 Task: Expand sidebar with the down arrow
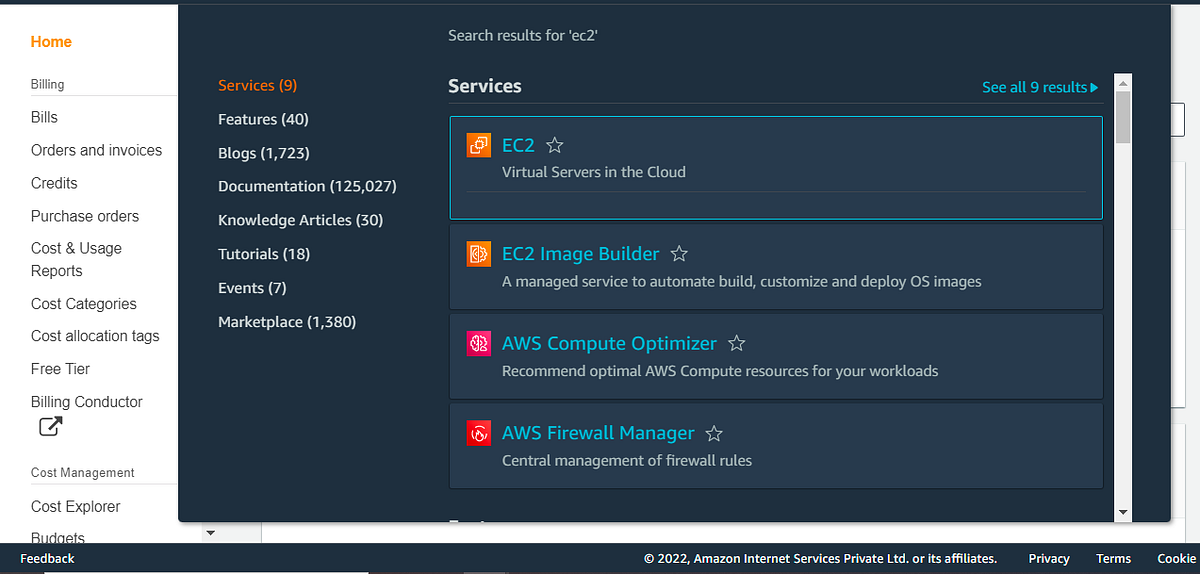coord(210,533)
